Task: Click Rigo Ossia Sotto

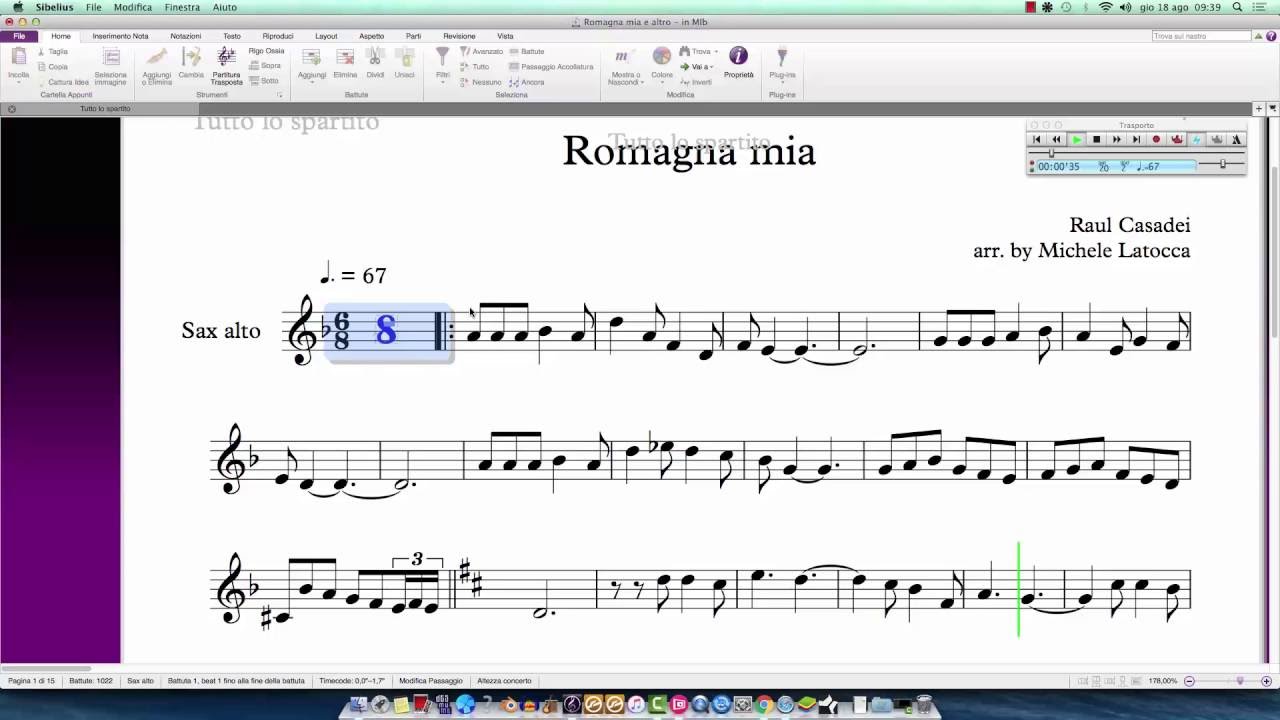Action: [265, 81]
